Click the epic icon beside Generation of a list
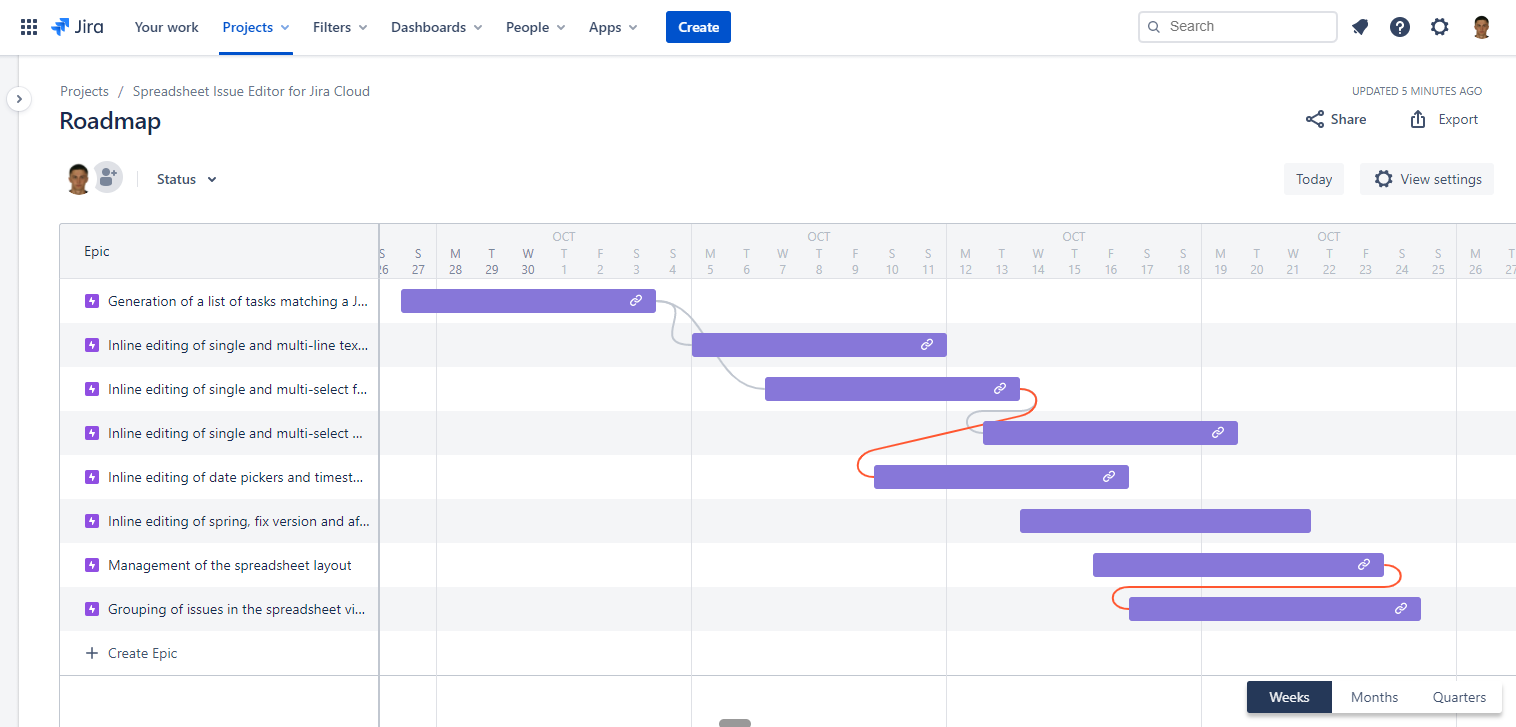This screenshot has height=727, width=1516. click(92, 301)
